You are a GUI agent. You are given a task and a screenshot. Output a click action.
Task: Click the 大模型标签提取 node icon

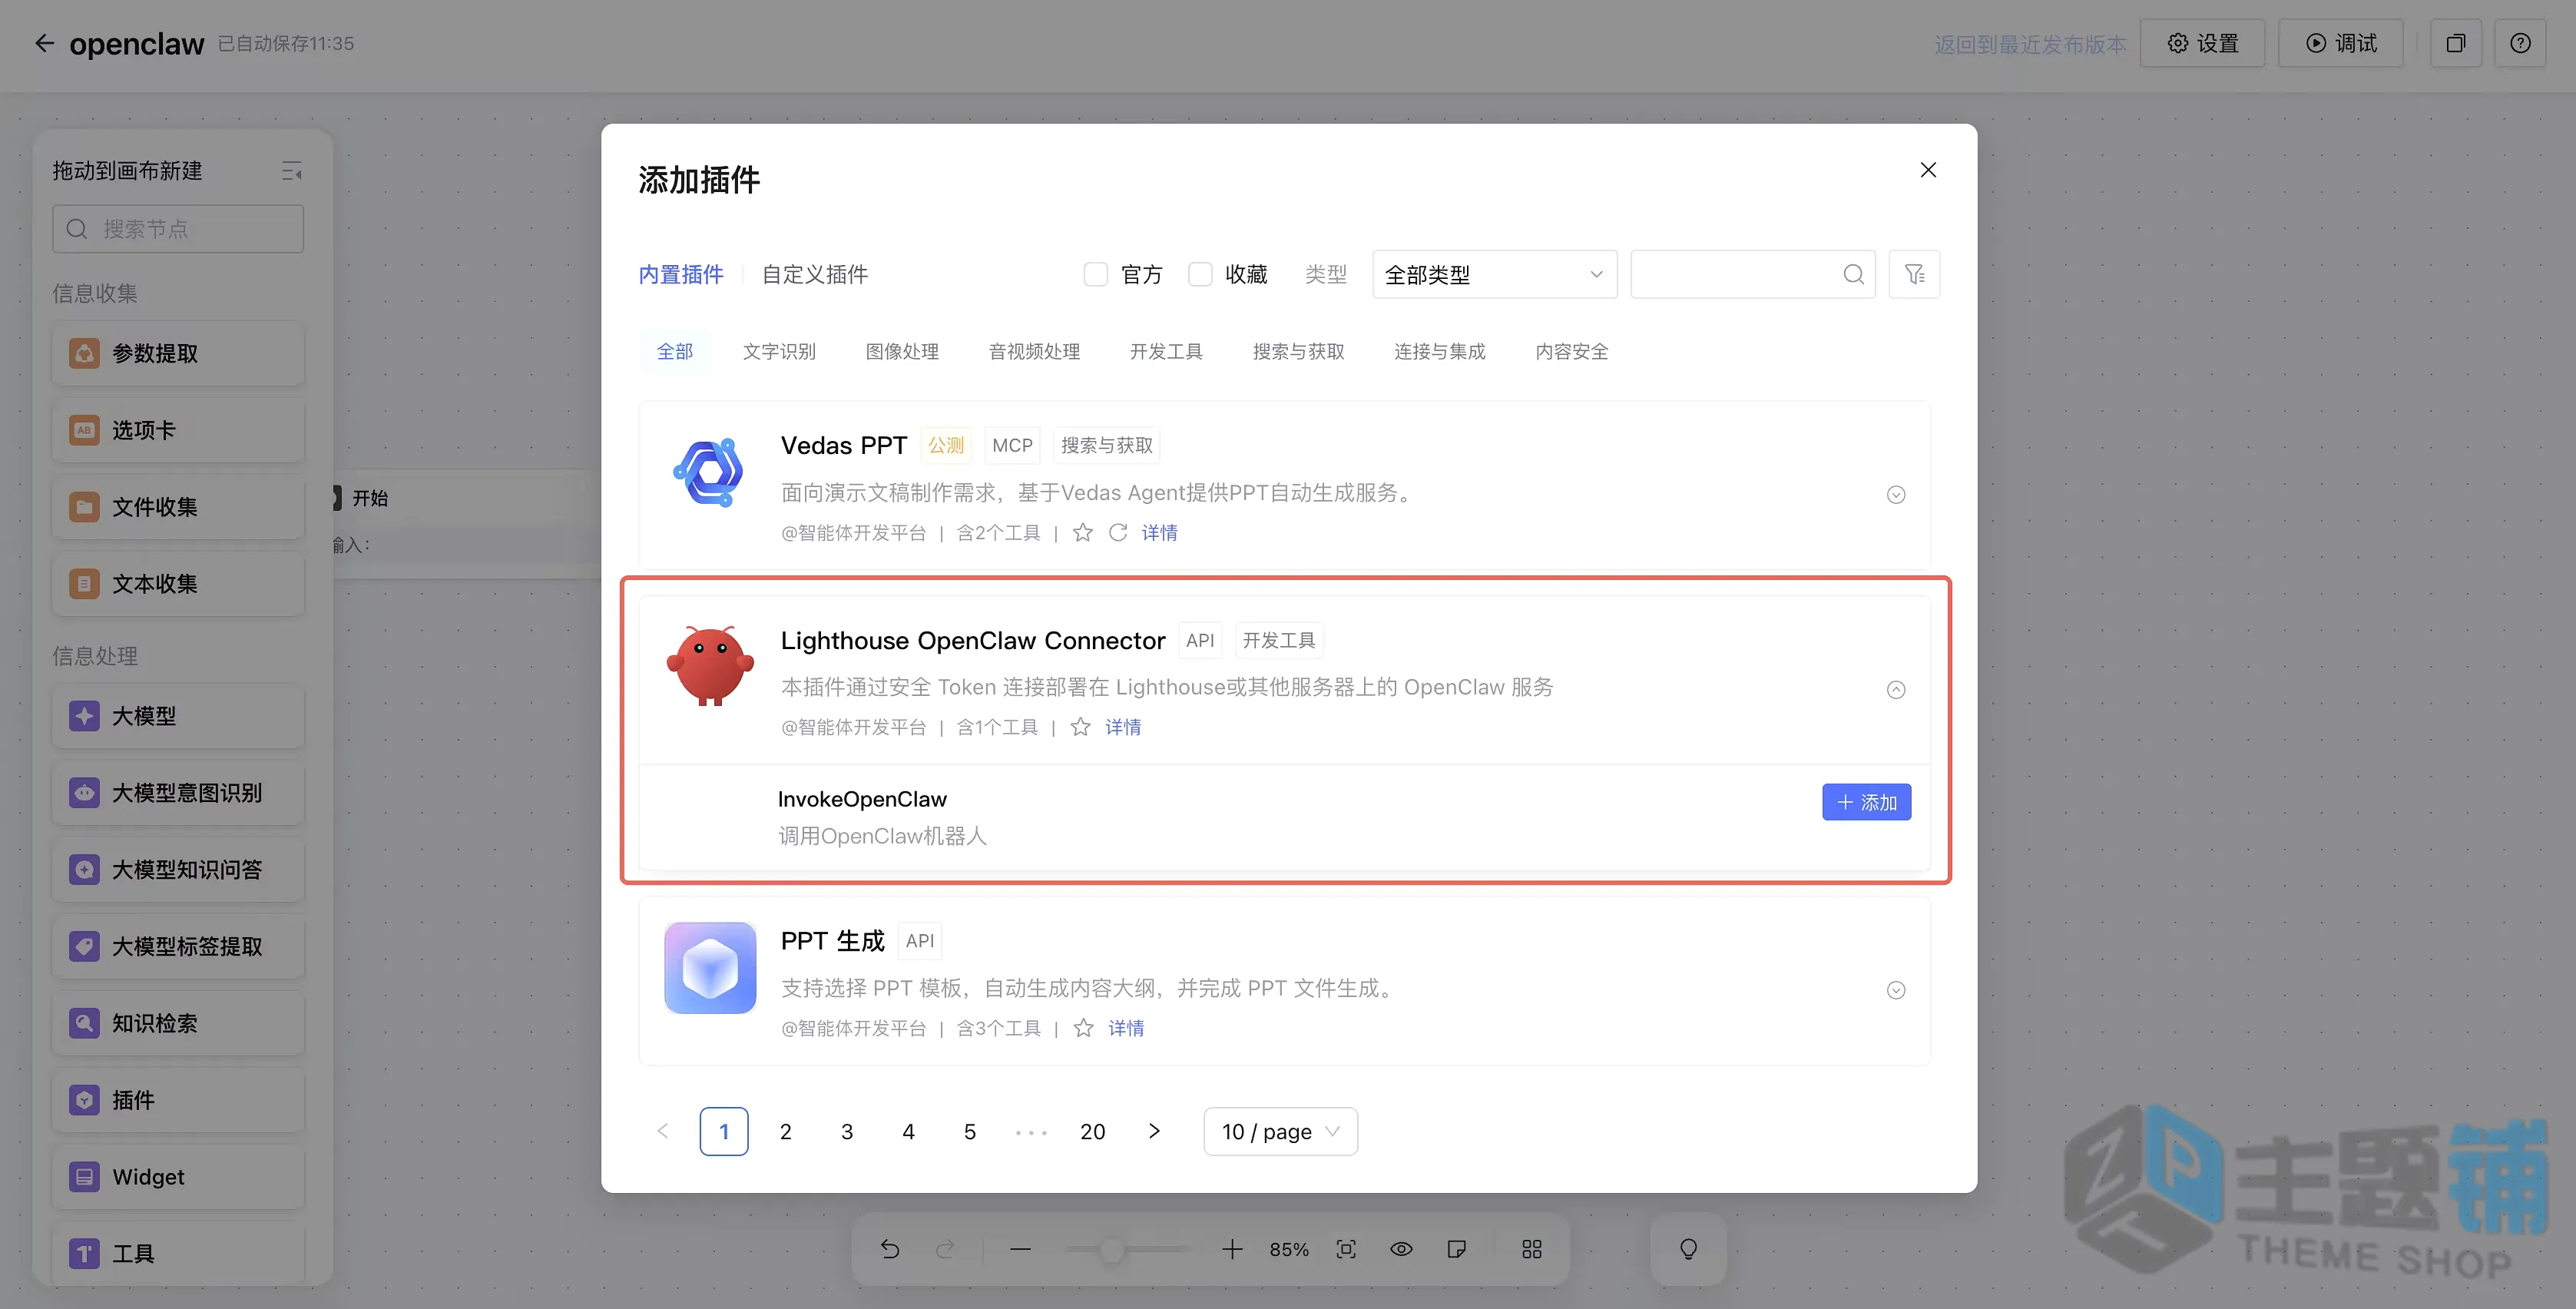(84, 946)
